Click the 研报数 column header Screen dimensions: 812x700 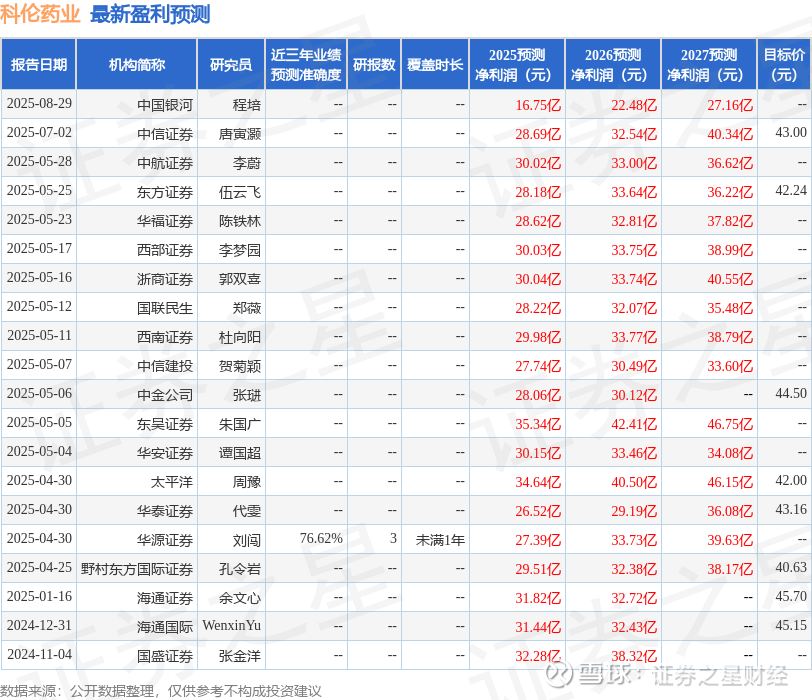(x=374, y=65)
